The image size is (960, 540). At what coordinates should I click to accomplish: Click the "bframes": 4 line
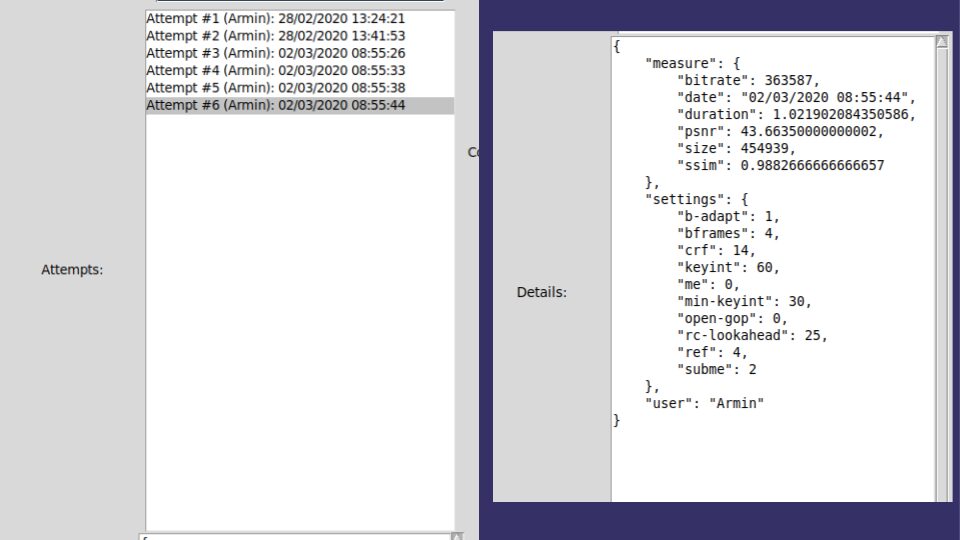pyautogui.click(x=728, y=233)
